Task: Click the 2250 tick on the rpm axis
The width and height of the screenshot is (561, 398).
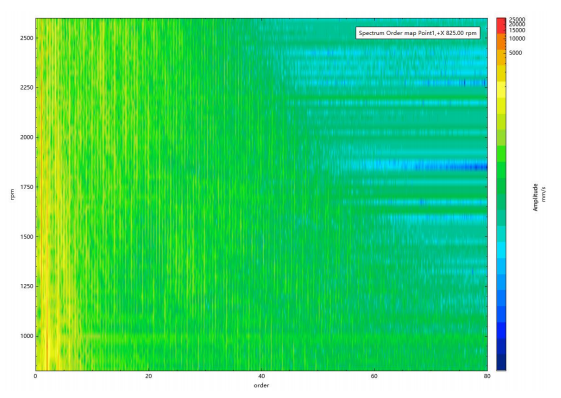Action: [27, 88]
